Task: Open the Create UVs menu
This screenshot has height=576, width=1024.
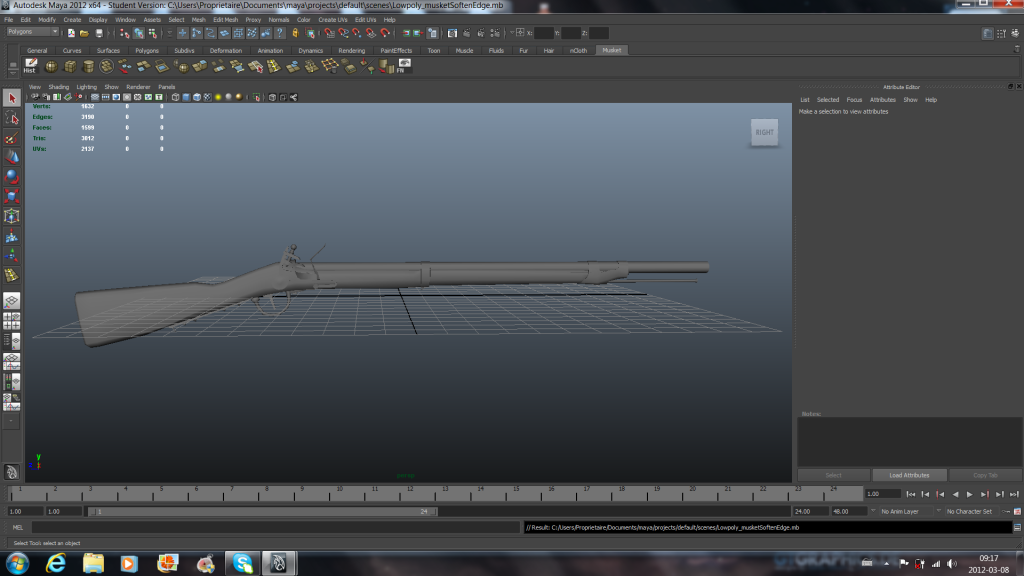Action: click(332, 20)
